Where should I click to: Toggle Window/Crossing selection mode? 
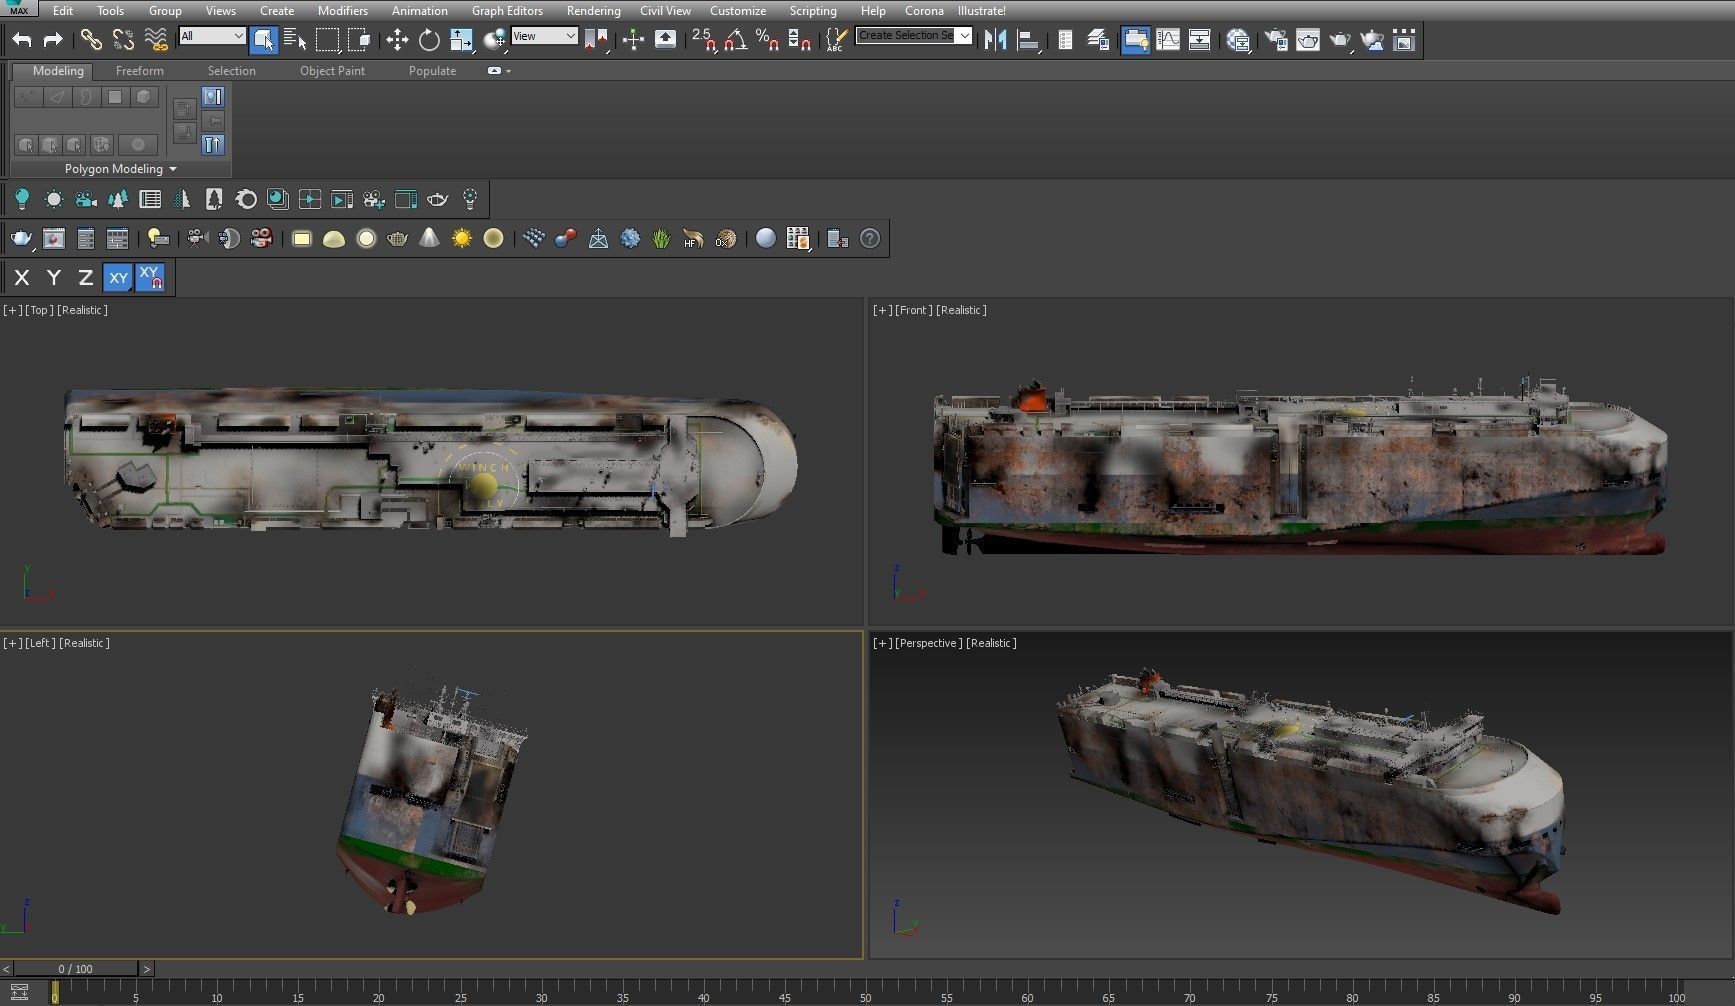[x=359, y=40]
